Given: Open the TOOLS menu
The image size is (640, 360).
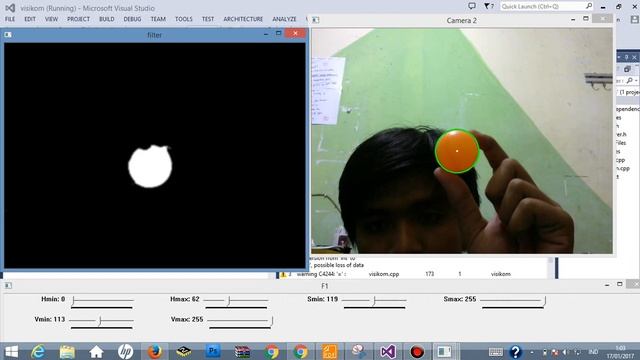Looking at the screenshot, I should [184, 19].
